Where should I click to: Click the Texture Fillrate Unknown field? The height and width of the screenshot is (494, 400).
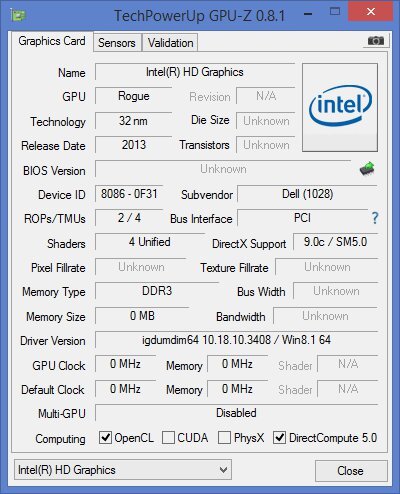click(x=327, y=267)
